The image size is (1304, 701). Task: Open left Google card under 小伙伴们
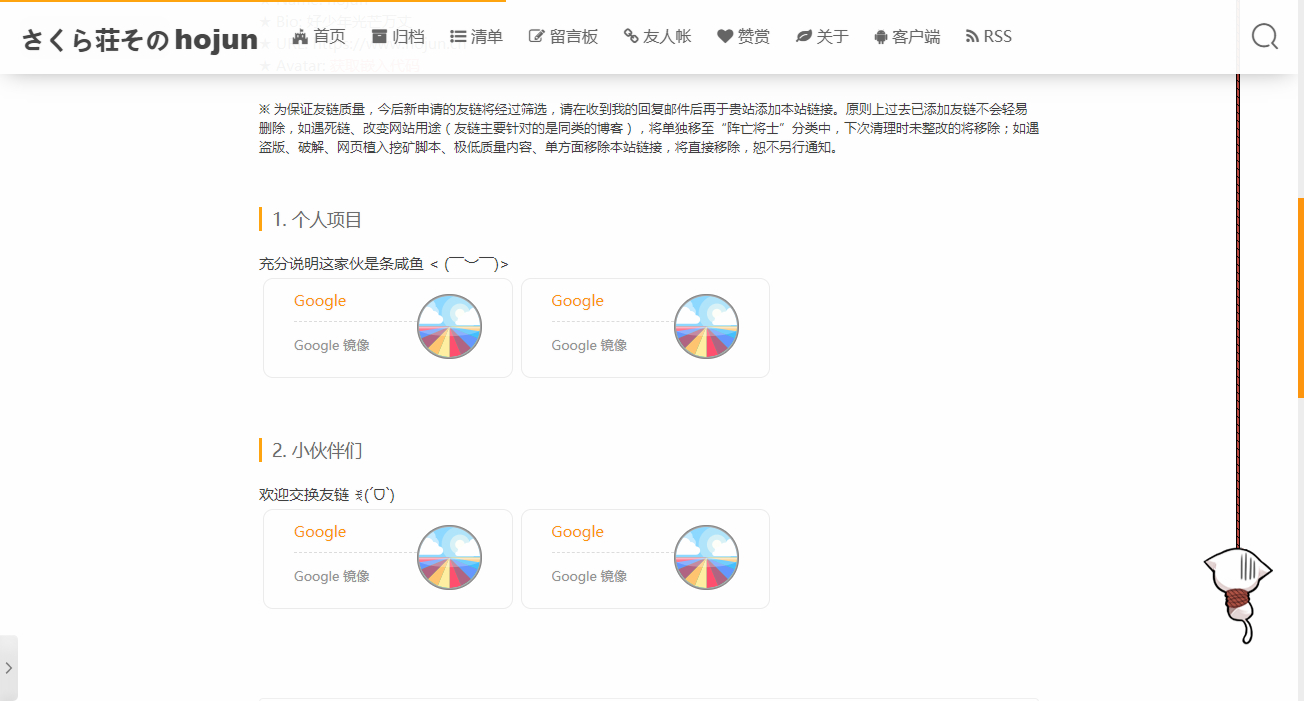coord(388,559)
